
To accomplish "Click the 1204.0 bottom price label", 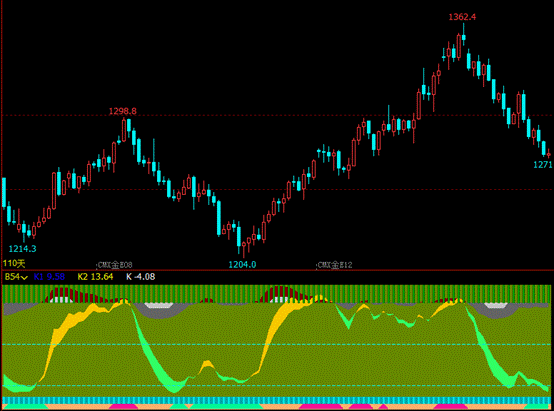I will point(242,264).
